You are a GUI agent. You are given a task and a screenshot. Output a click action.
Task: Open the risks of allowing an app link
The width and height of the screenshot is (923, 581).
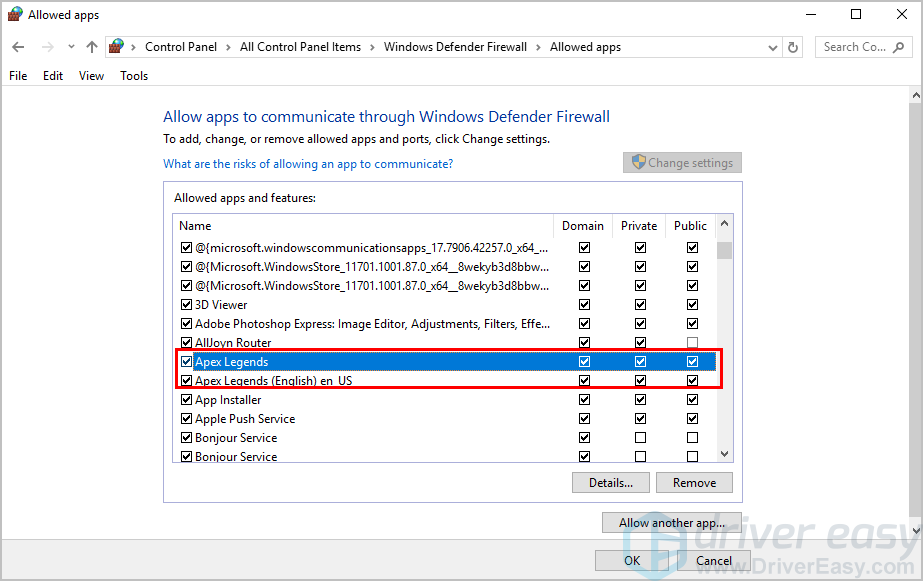pyautogui.click(x=308, y=164)
